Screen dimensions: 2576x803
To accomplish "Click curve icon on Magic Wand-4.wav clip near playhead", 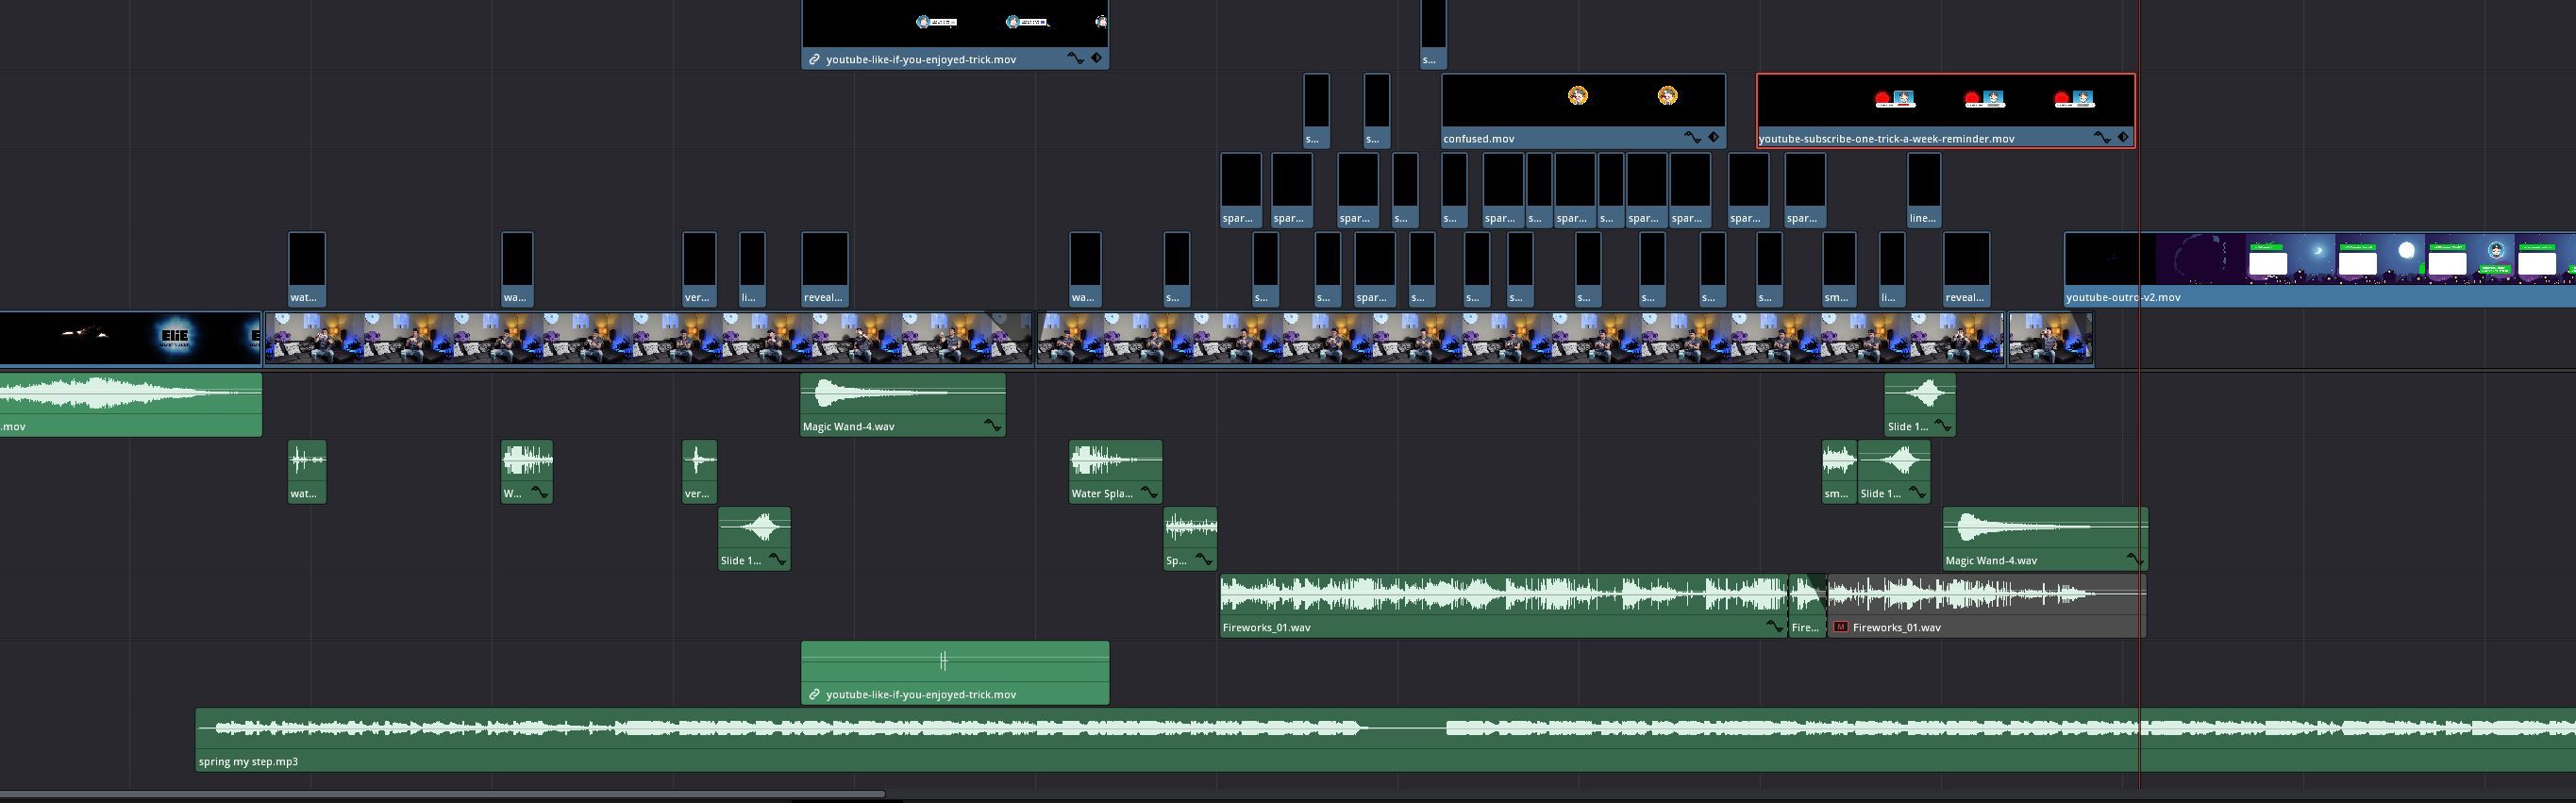I will [2135, 559].
